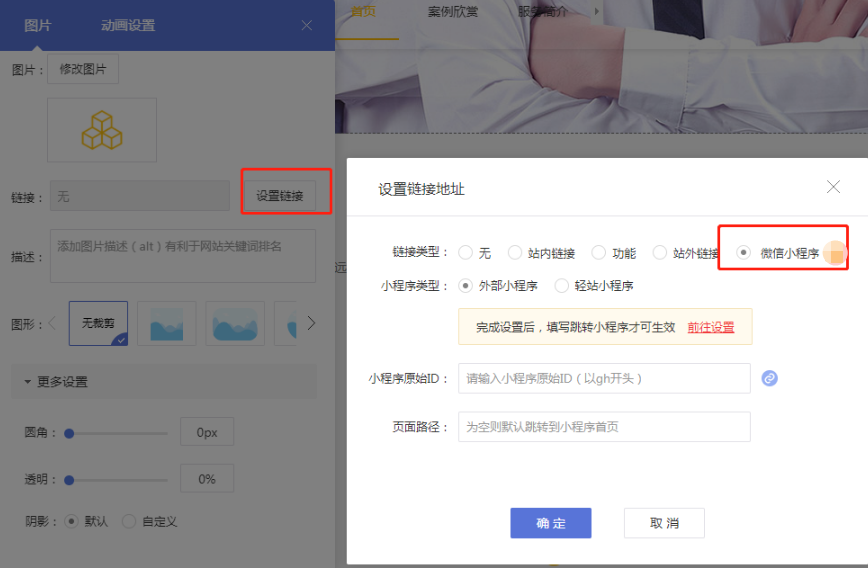This screenshot has width=868, height=568.
Task: Click the yellow cube image thumbnail
Action: [x=102, y=130]
